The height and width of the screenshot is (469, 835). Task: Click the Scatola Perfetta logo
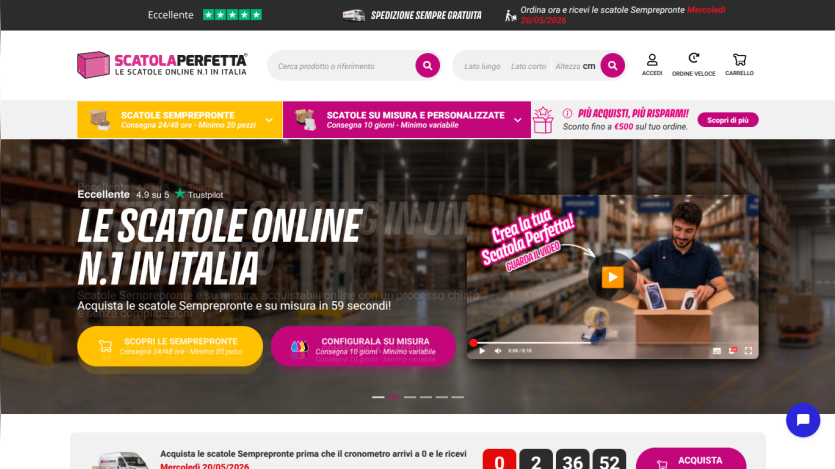click(162, 65)
